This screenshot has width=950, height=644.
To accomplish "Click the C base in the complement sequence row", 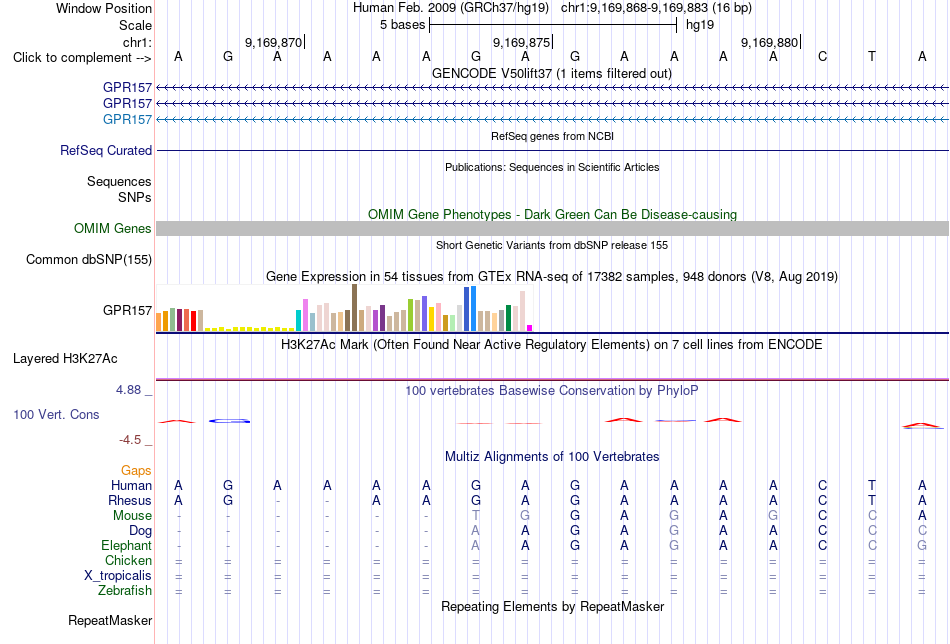I will click(822, 57).
